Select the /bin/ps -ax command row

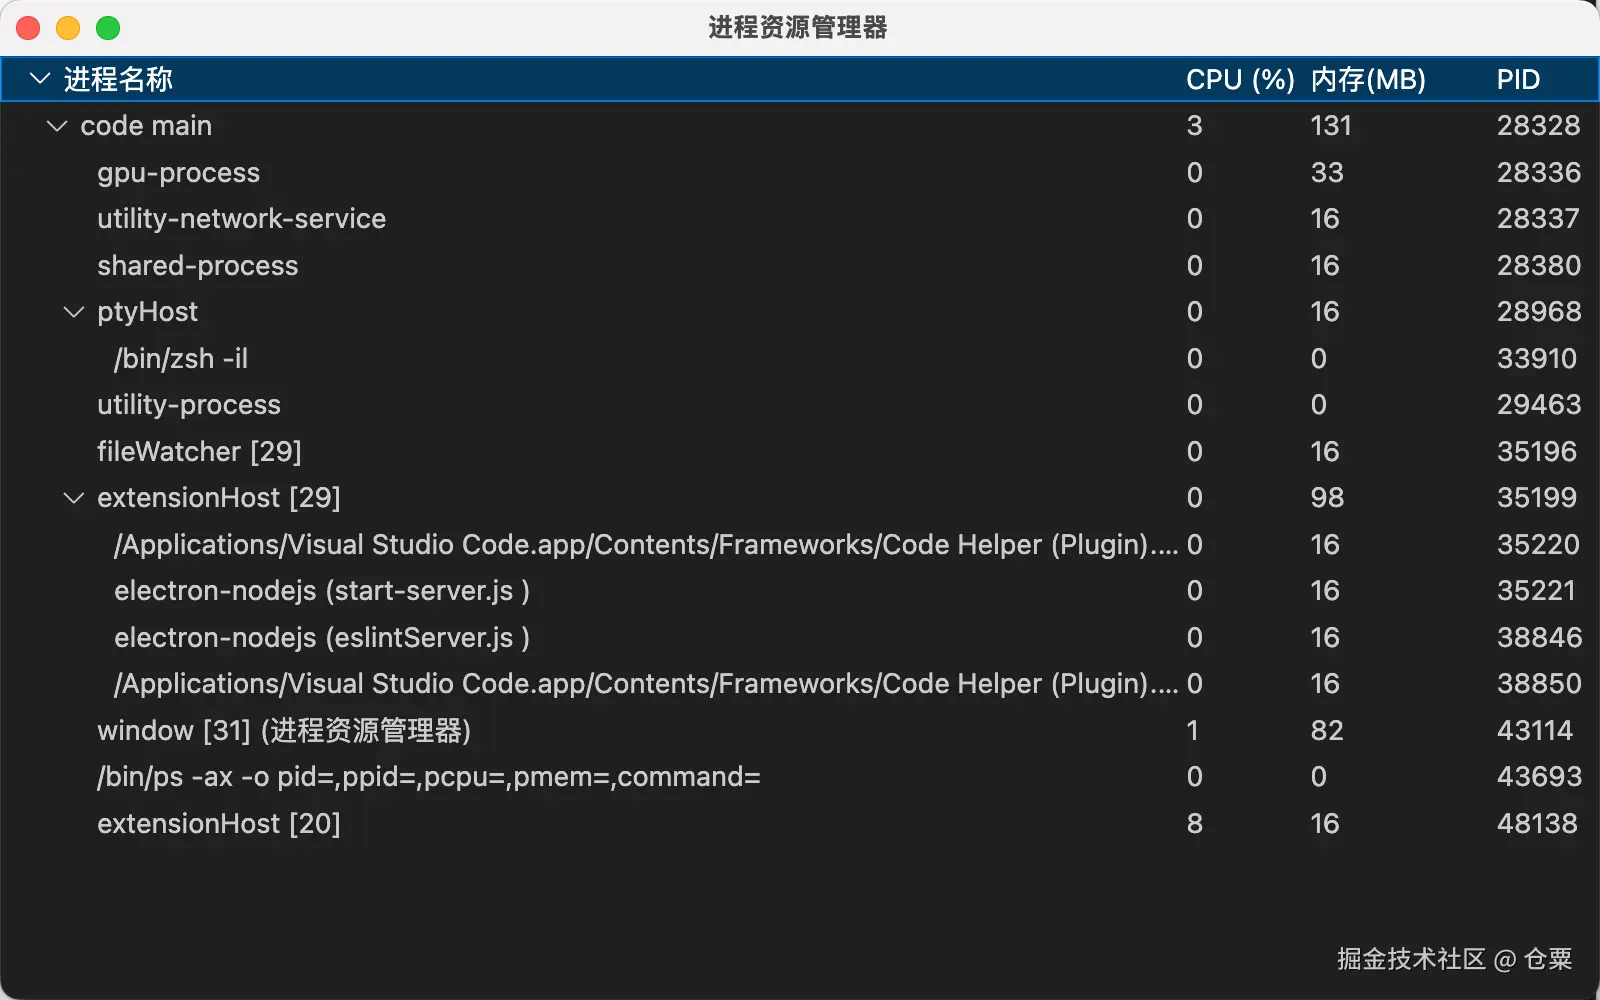pyautogui.click(x=800, y=777)
